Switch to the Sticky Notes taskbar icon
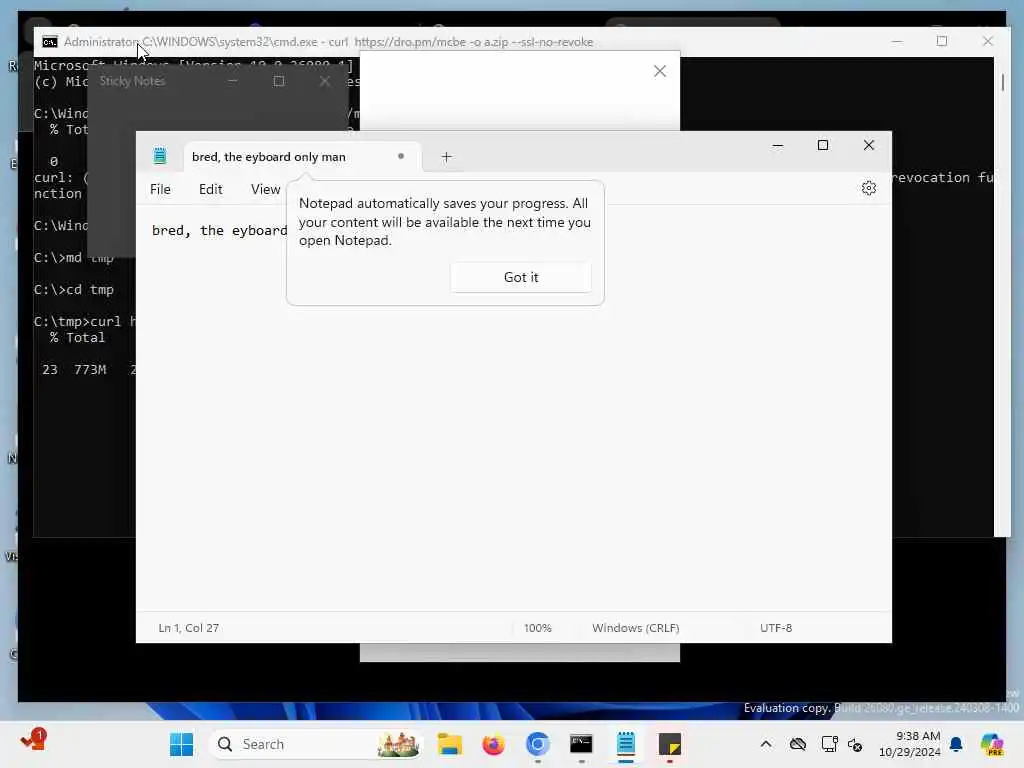The width and height of the screenshot is (1024, 768). (x=669, y=744)
